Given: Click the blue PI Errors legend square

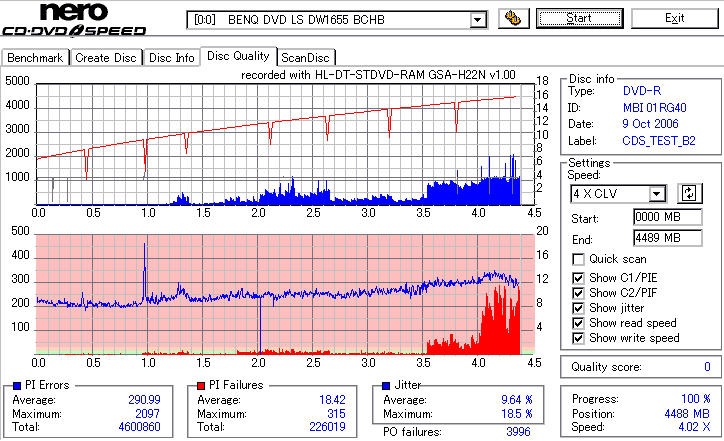Looking at the screenshot, I should 17,386.
